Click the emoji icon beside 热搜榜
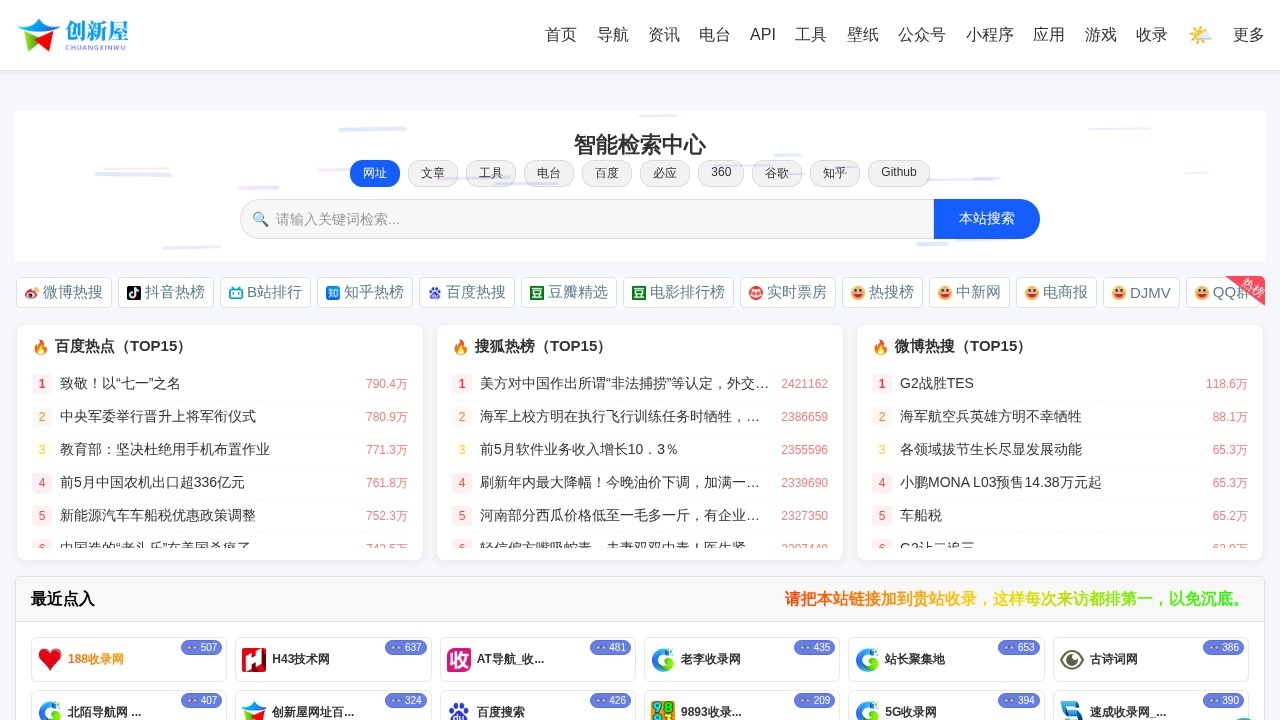Screen dimensions: 1280x720 [858, 293]
